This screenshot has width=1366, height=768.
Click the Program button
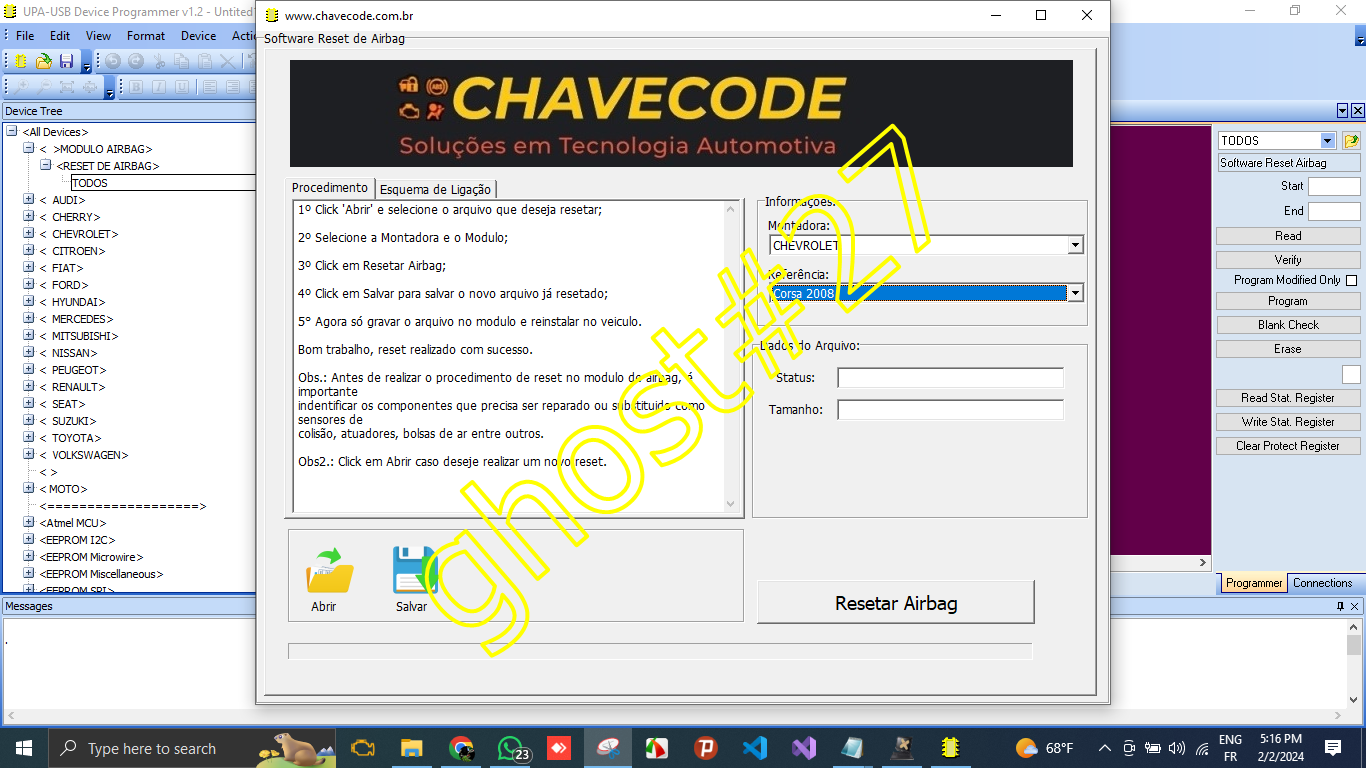1288,301
